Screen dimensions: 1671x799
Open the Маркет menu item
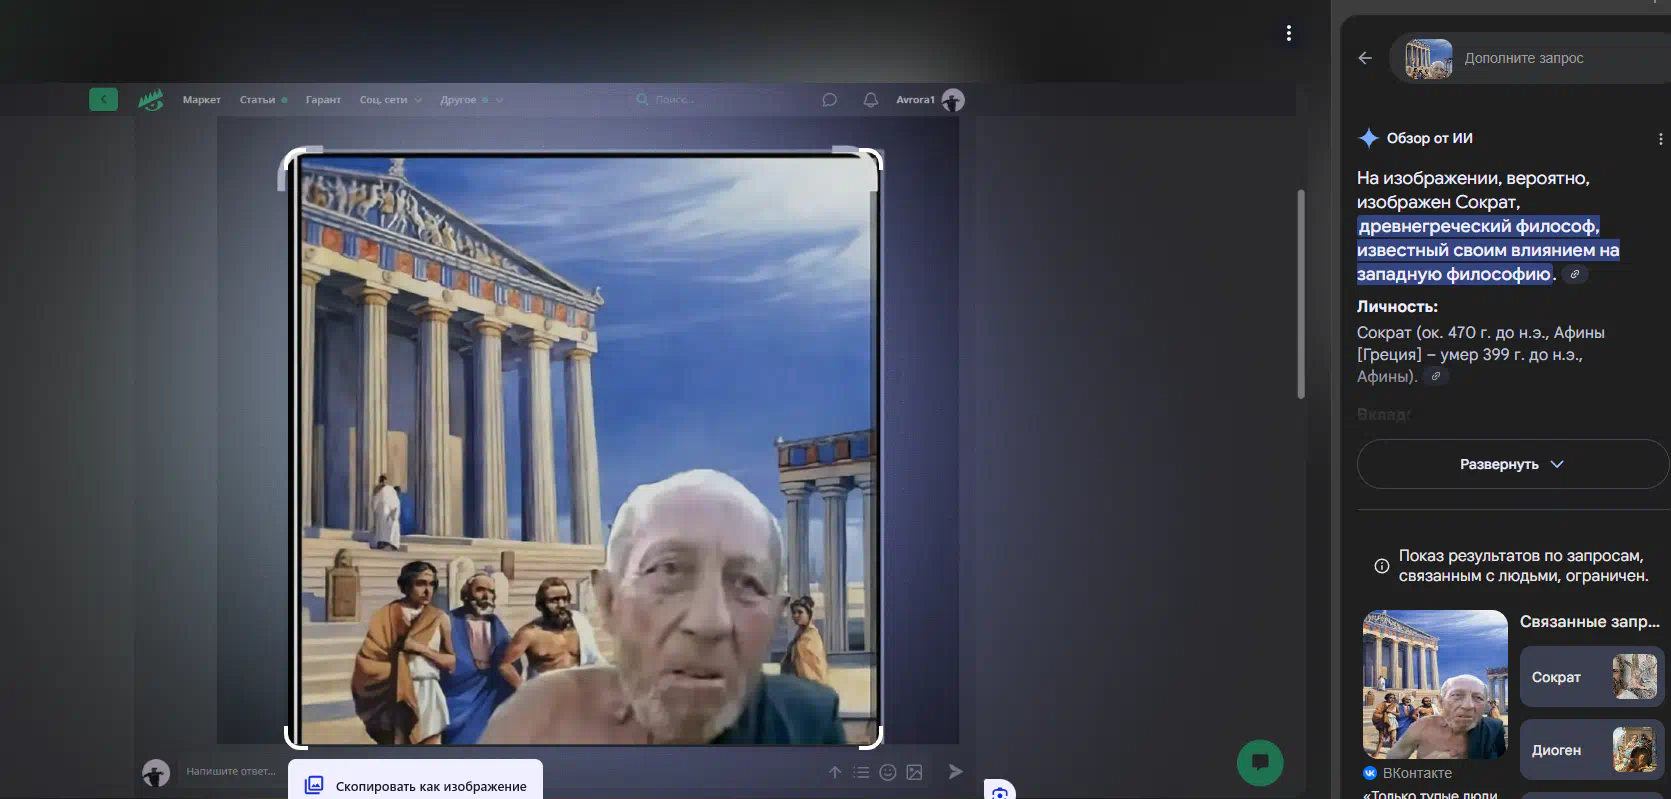tap(201, 100)
